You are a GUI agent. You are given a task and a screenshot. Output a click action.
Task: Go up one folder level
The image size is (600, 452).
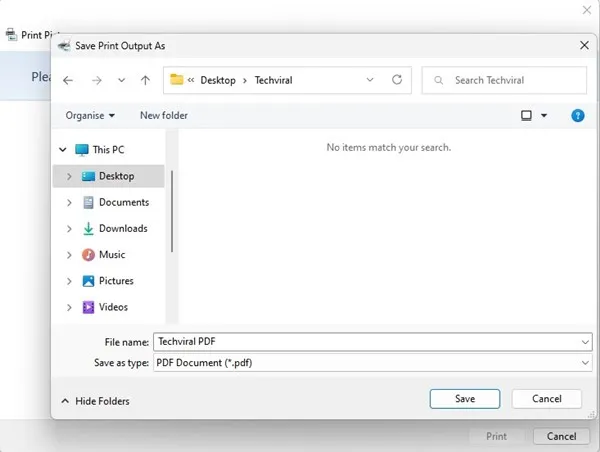click(x=145, y=80)
